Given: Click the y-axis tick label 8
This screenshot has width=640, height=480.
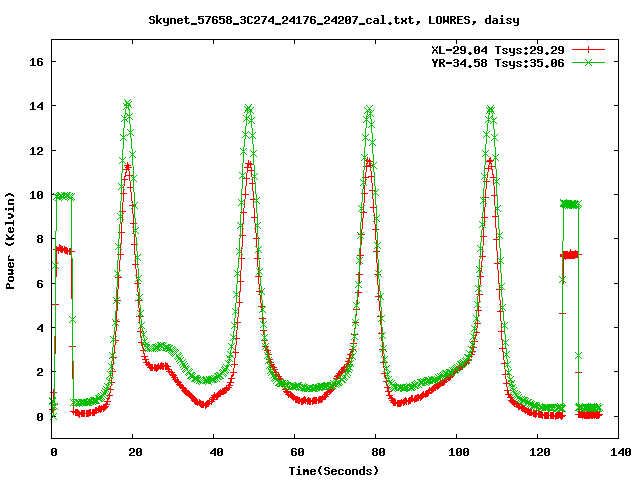Looking at the screenshot, I should click(40, 239).
